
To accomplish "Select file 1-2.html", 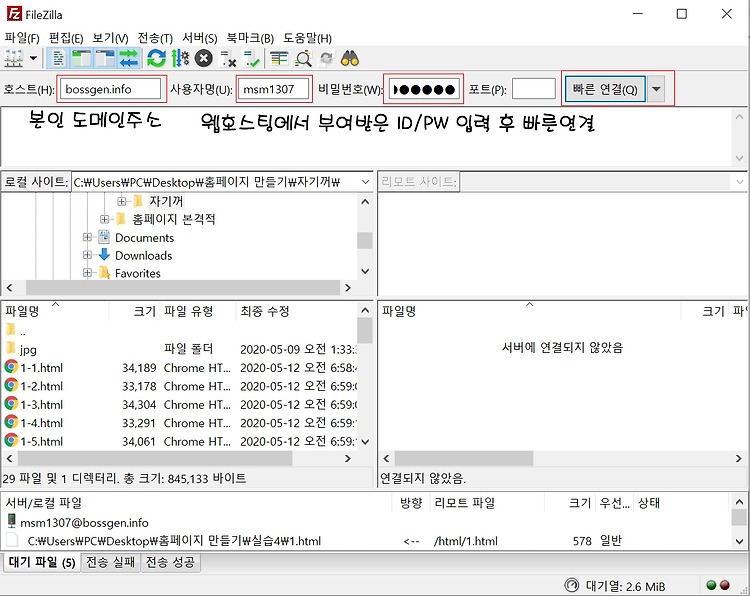I will [x=179, y=386].
